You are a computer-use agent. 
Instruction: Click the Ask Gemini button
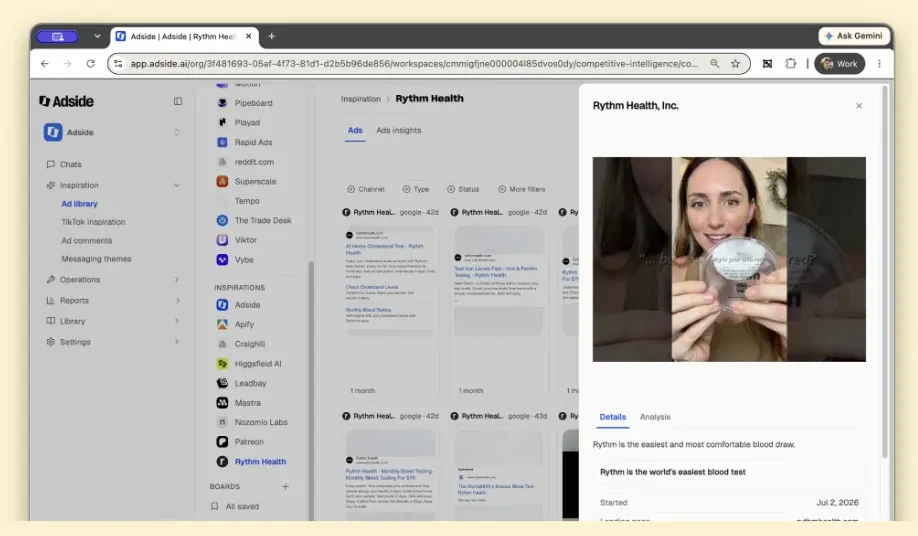tap(854, 36)
